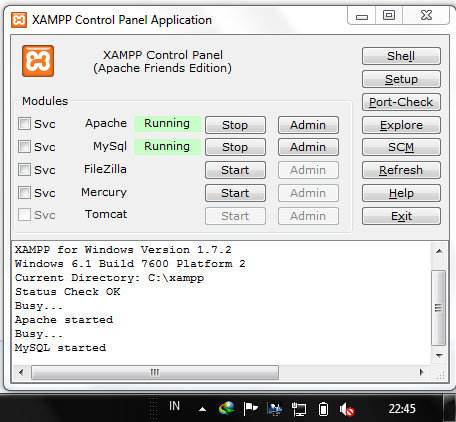Click the vertical scrollbar thumb in log
Image resolution: width=456 pixels, height=422 pixels.
pyautogui.click(x=439, y=308)
